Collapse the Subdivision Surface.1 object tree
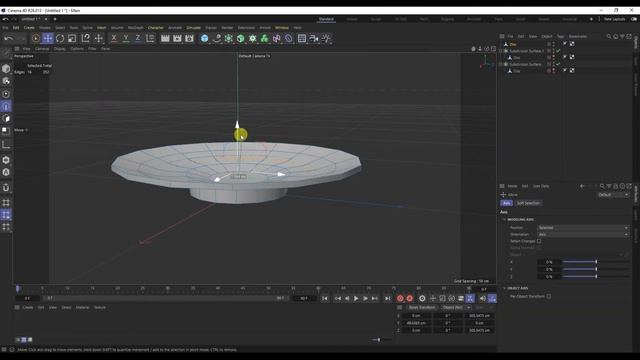 click(x=501, y=51)
